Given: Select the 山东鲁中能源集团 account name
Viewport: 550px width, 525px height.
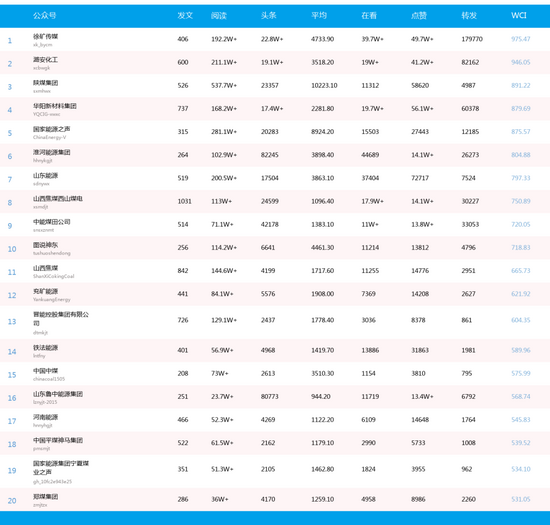Looking at the screenshot, I should click(58, 394).
